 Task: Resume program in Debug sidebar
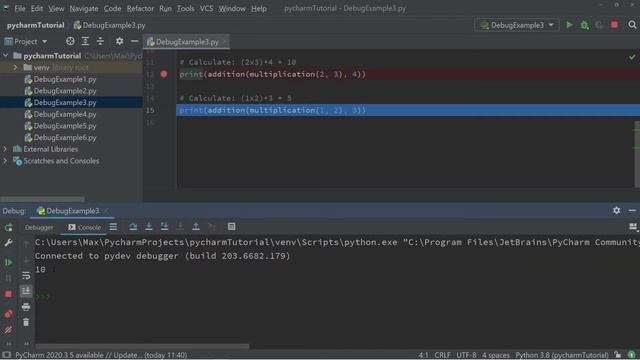[9, 262]
